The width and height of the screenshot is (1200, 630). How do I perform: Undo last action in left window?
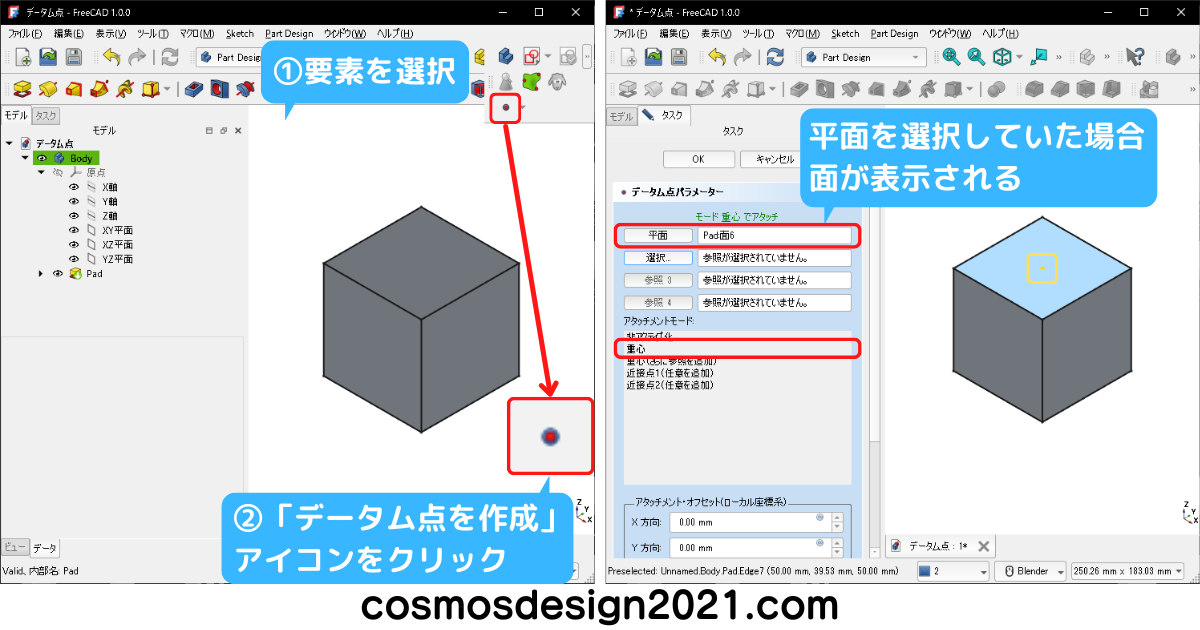click(110, 57)
